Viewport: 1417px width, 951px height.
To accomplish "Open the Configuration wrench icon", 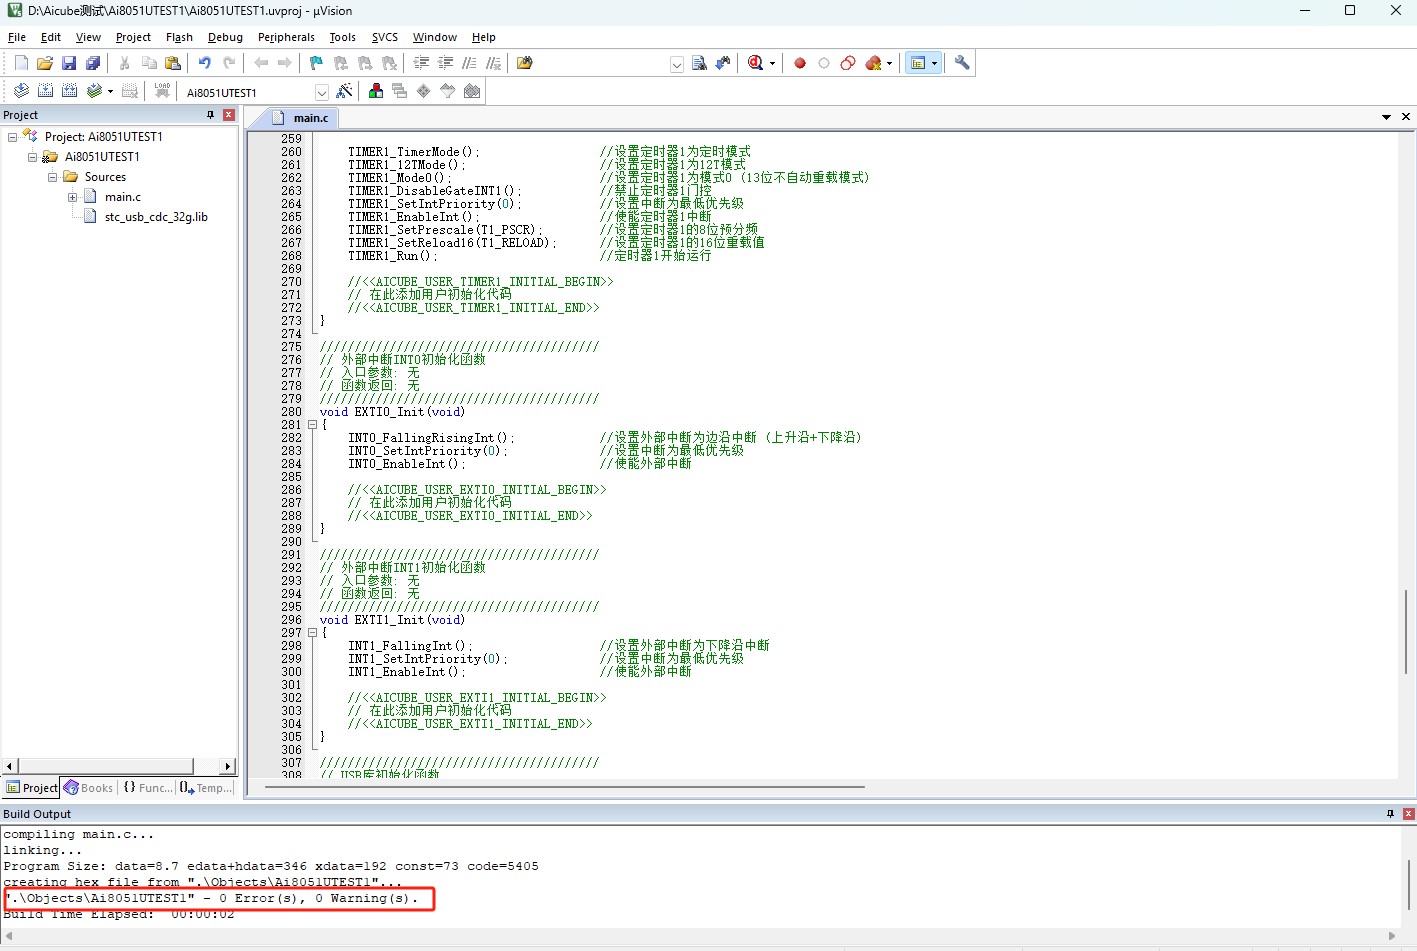I will tap(962, 63).
